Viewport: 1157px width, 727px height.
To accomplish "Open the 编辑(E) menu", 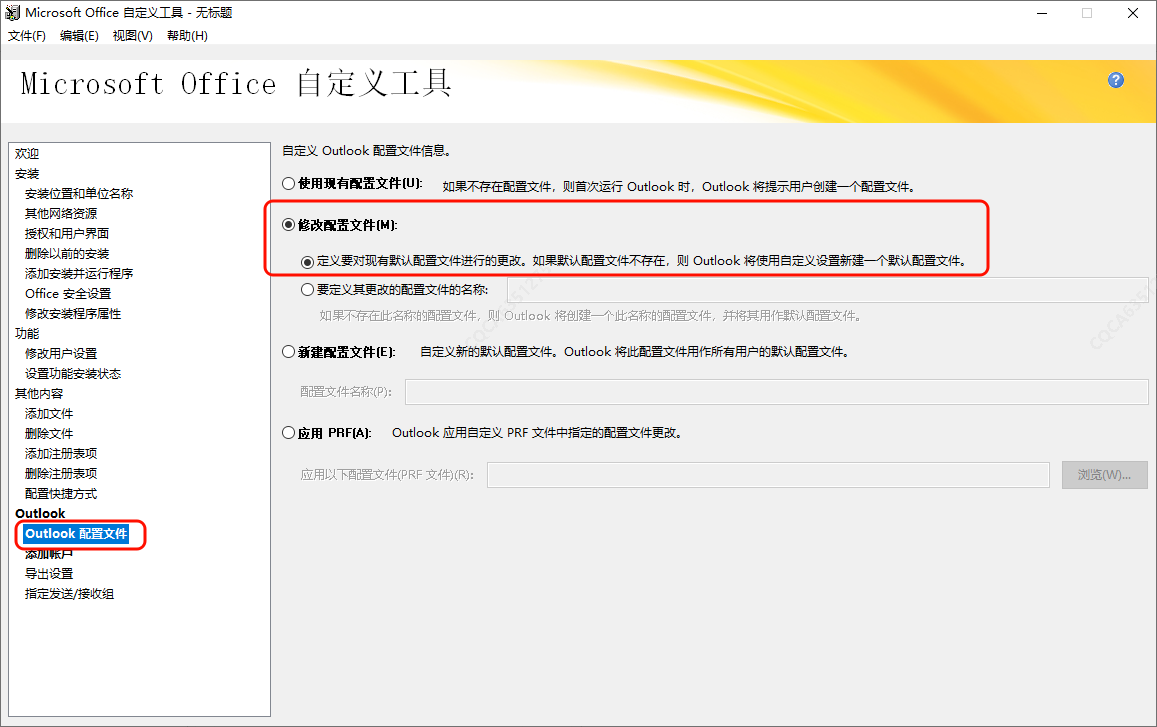I will [x=79, y=36].
